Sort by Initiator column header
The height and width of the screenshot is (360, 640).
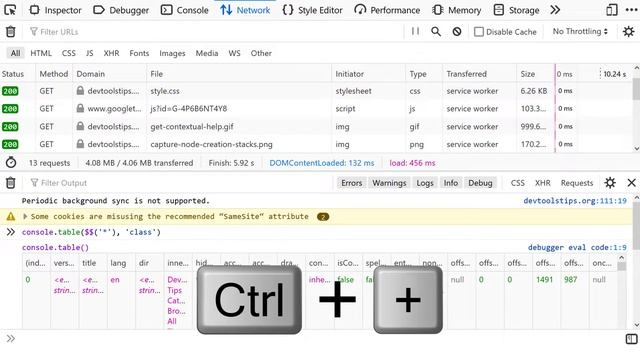coord(368,74)
